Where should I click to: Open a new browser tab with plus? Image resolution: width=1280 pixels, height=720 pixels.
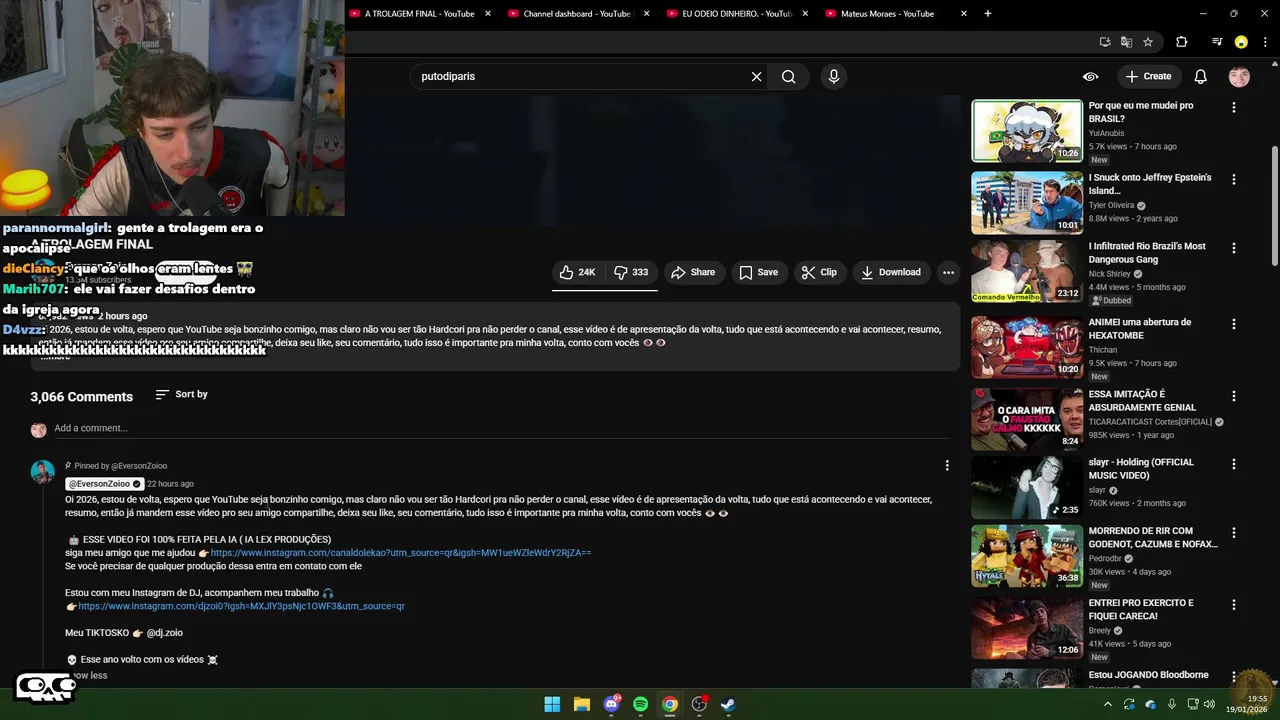pyautogui.click(x=988, y=13)
